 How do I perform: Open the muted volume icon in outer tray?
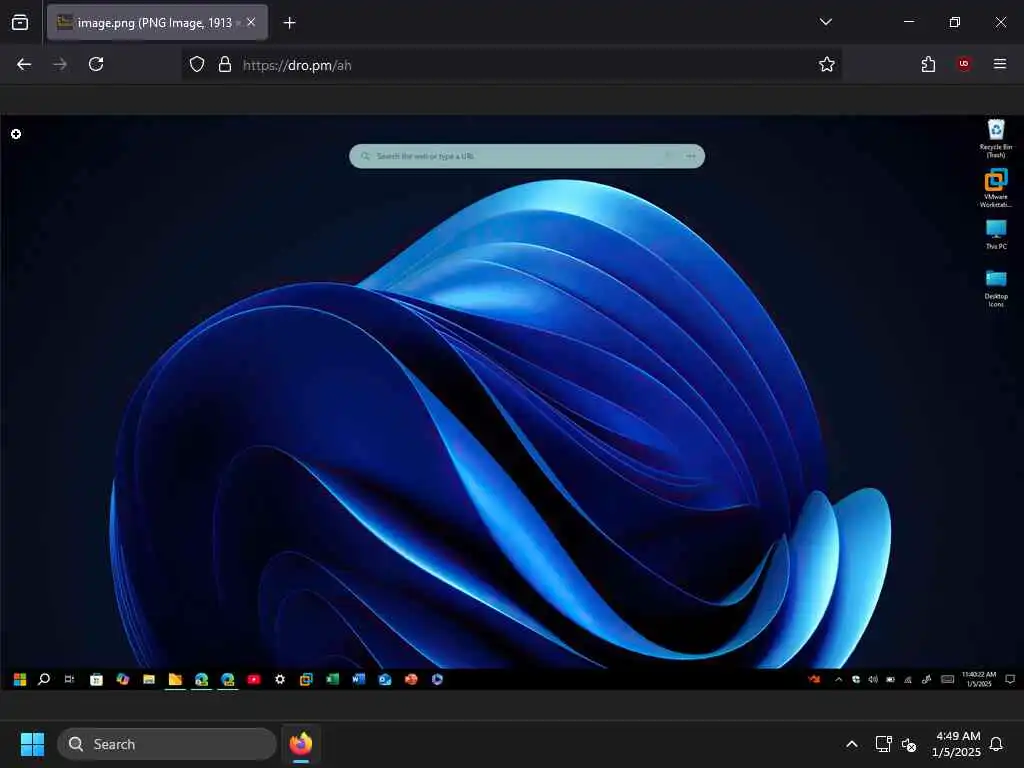pyautogui.click(x=908, y=744)
